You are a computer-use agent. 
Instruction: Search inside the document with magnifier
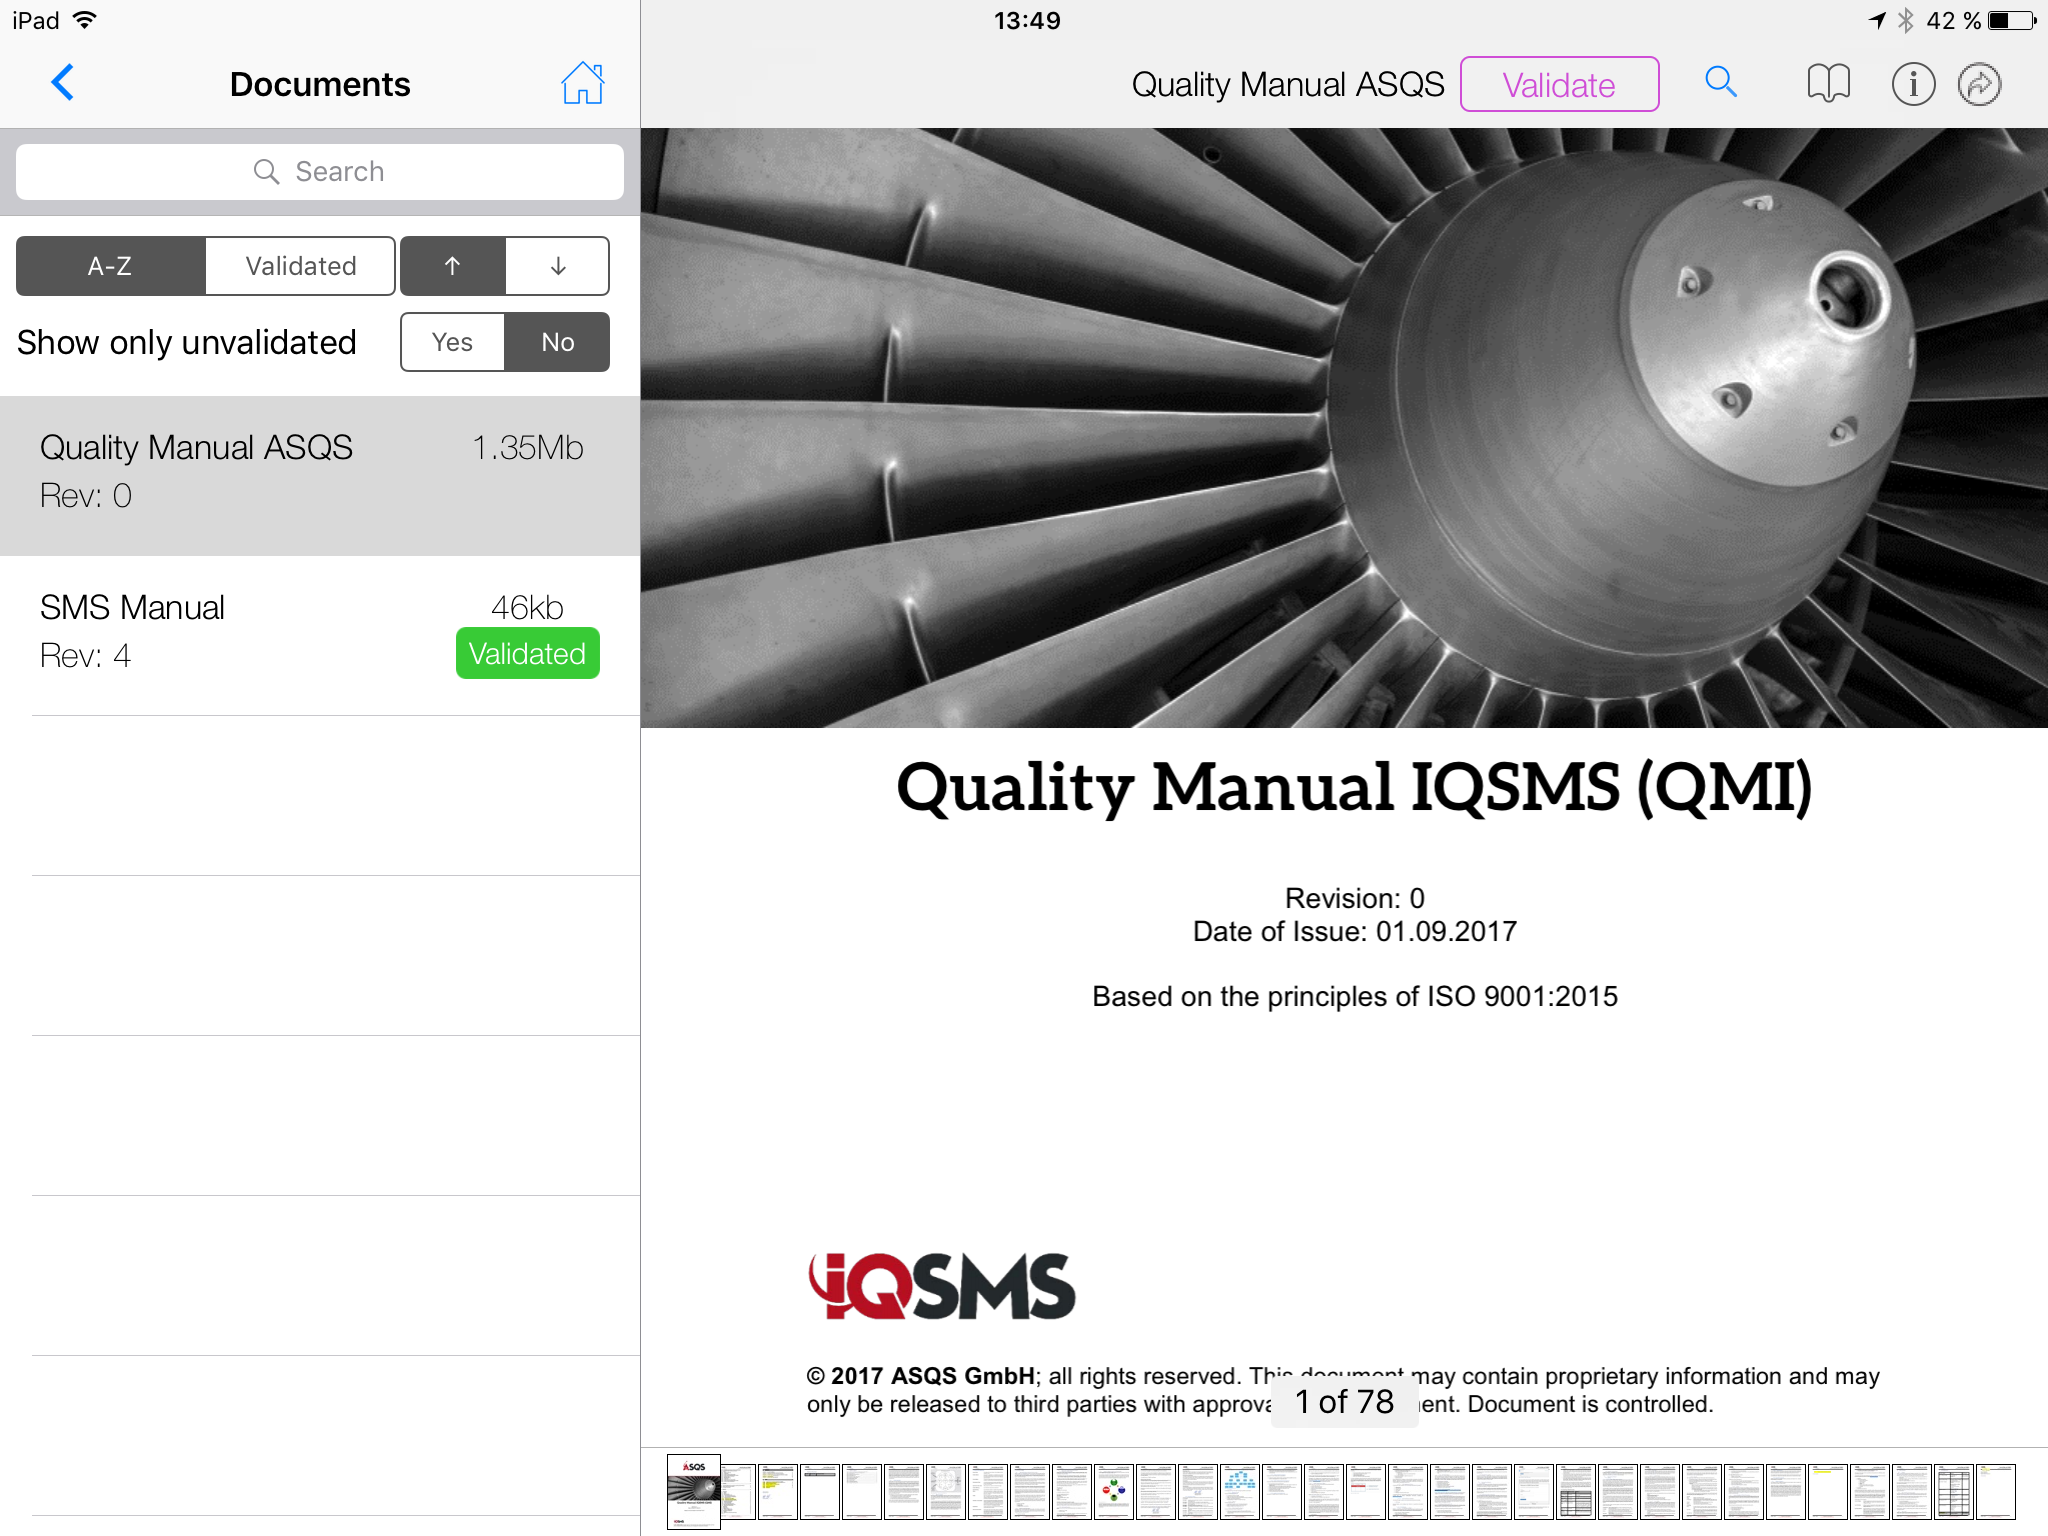1720,83
